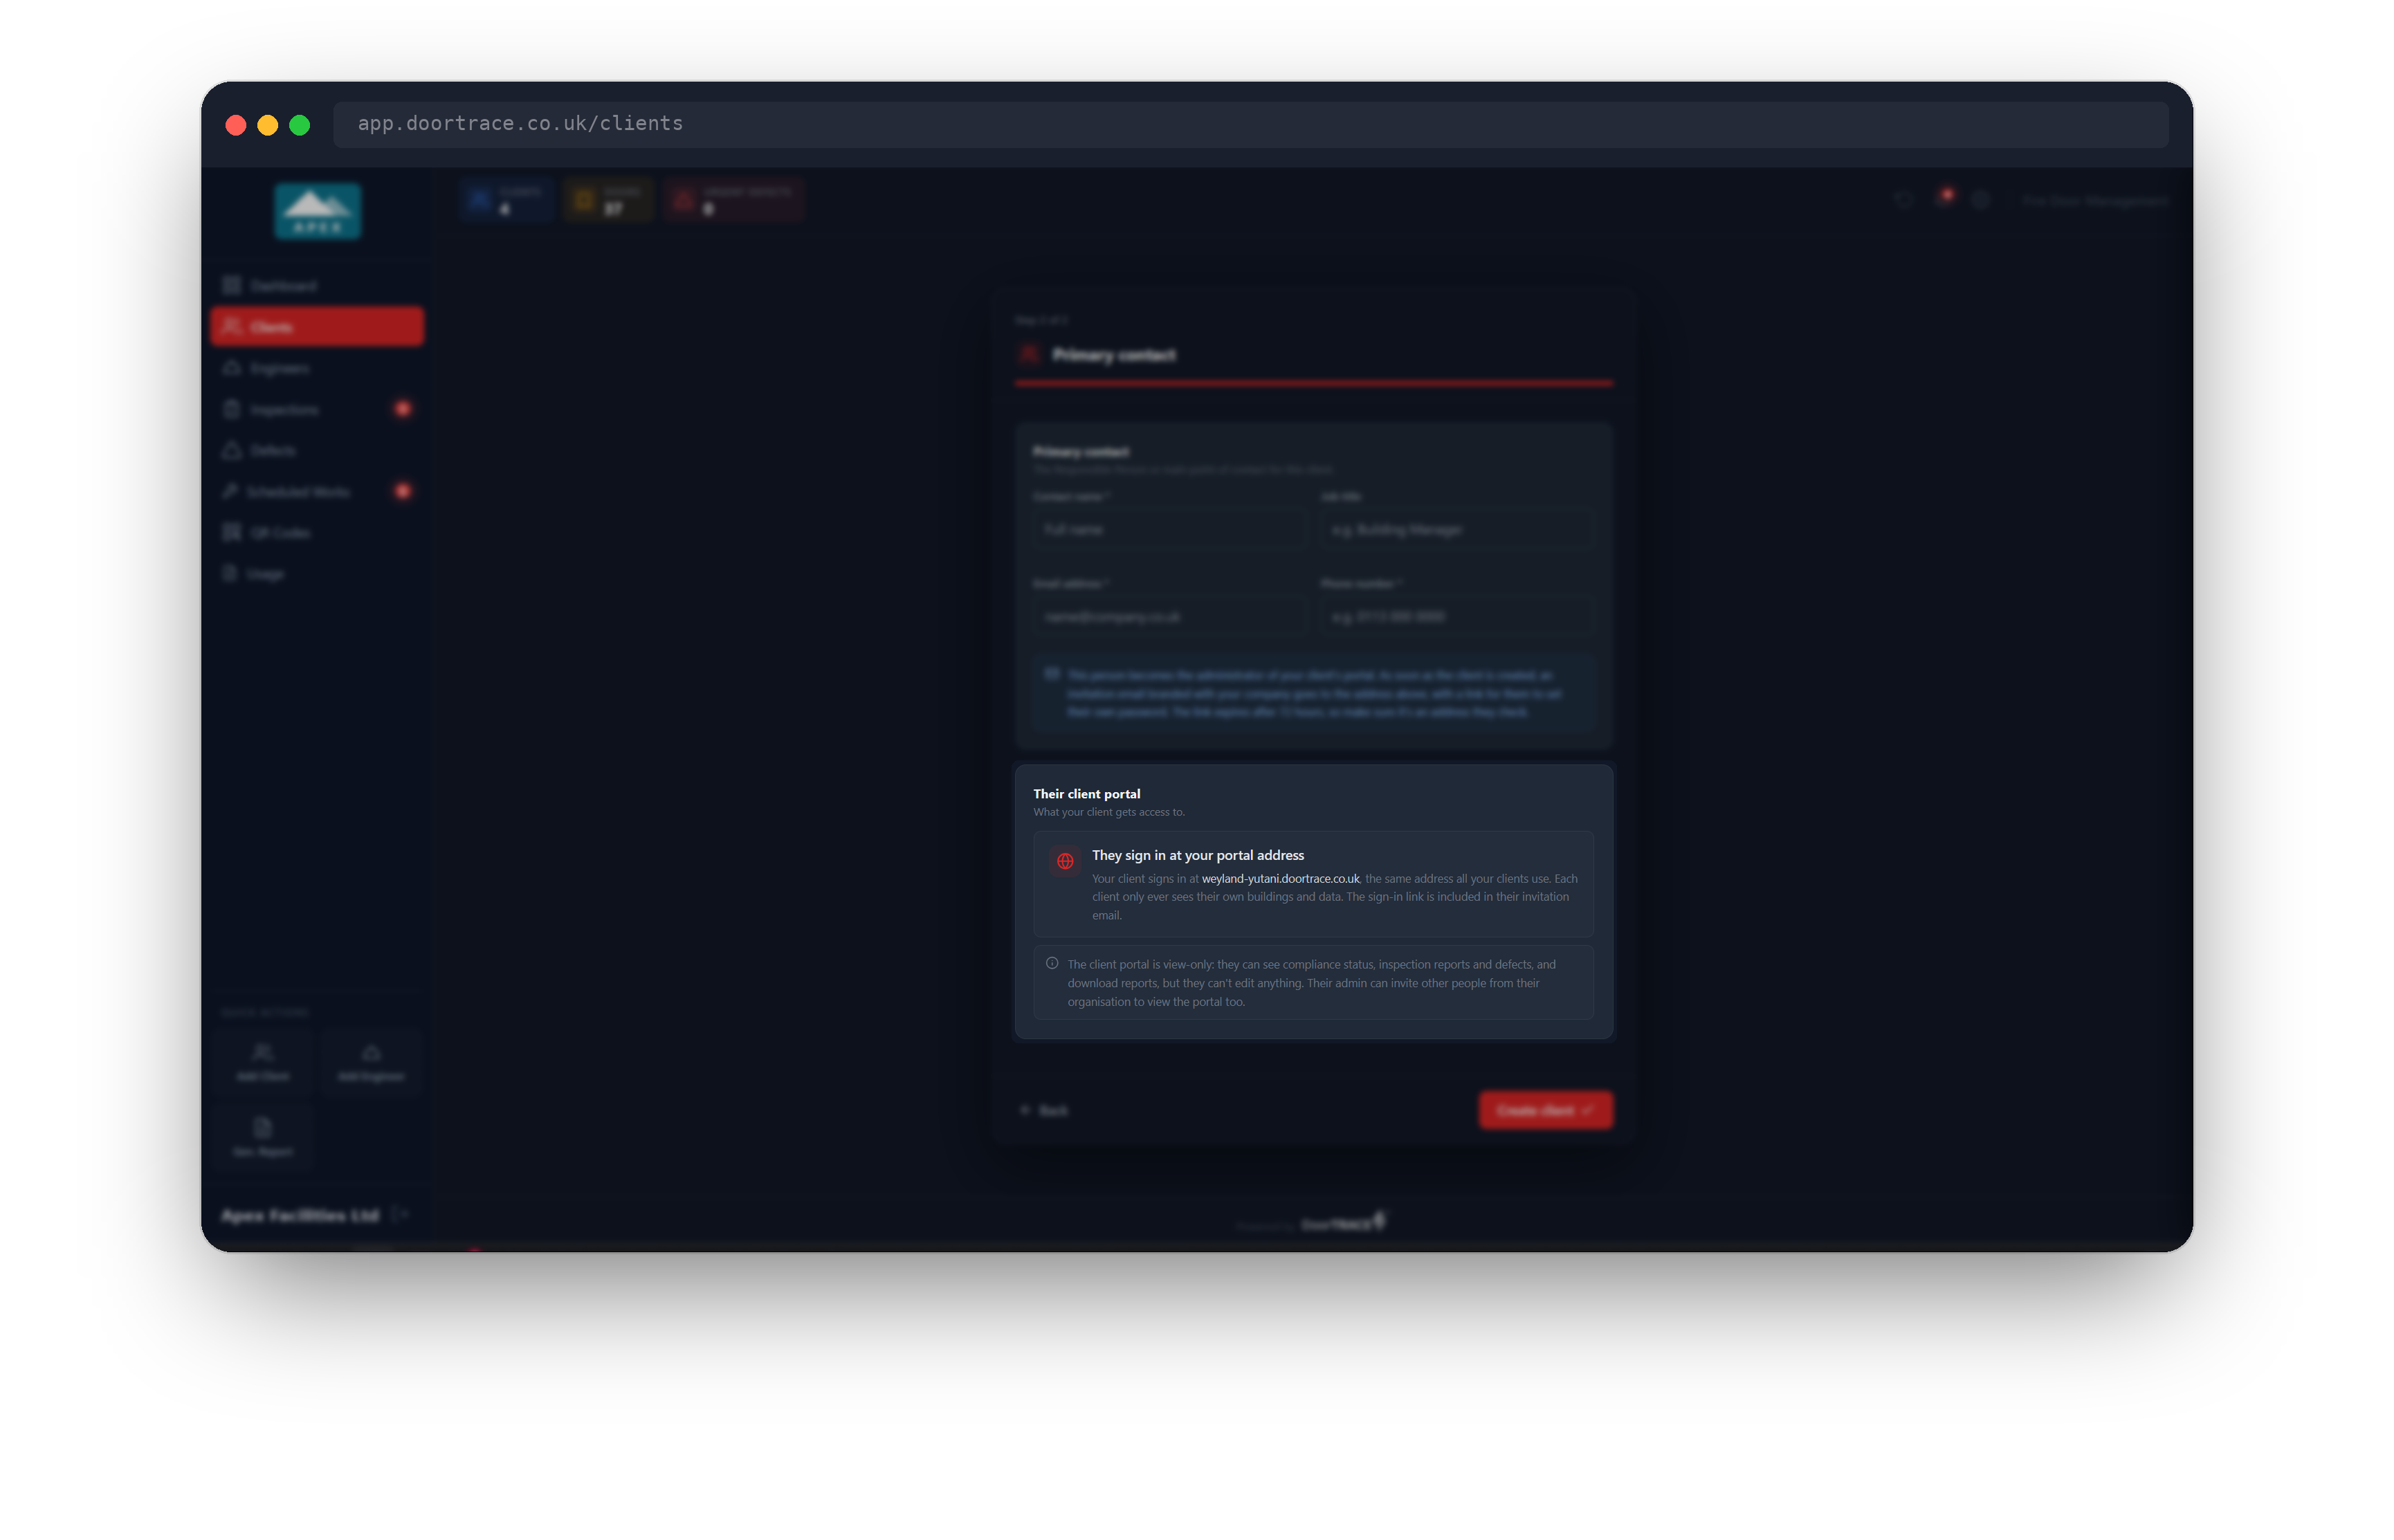2394x1540 pixels.
Task: Click the info icon in the view-only note
Action: pyautogui.click(x=1052, y=964)
